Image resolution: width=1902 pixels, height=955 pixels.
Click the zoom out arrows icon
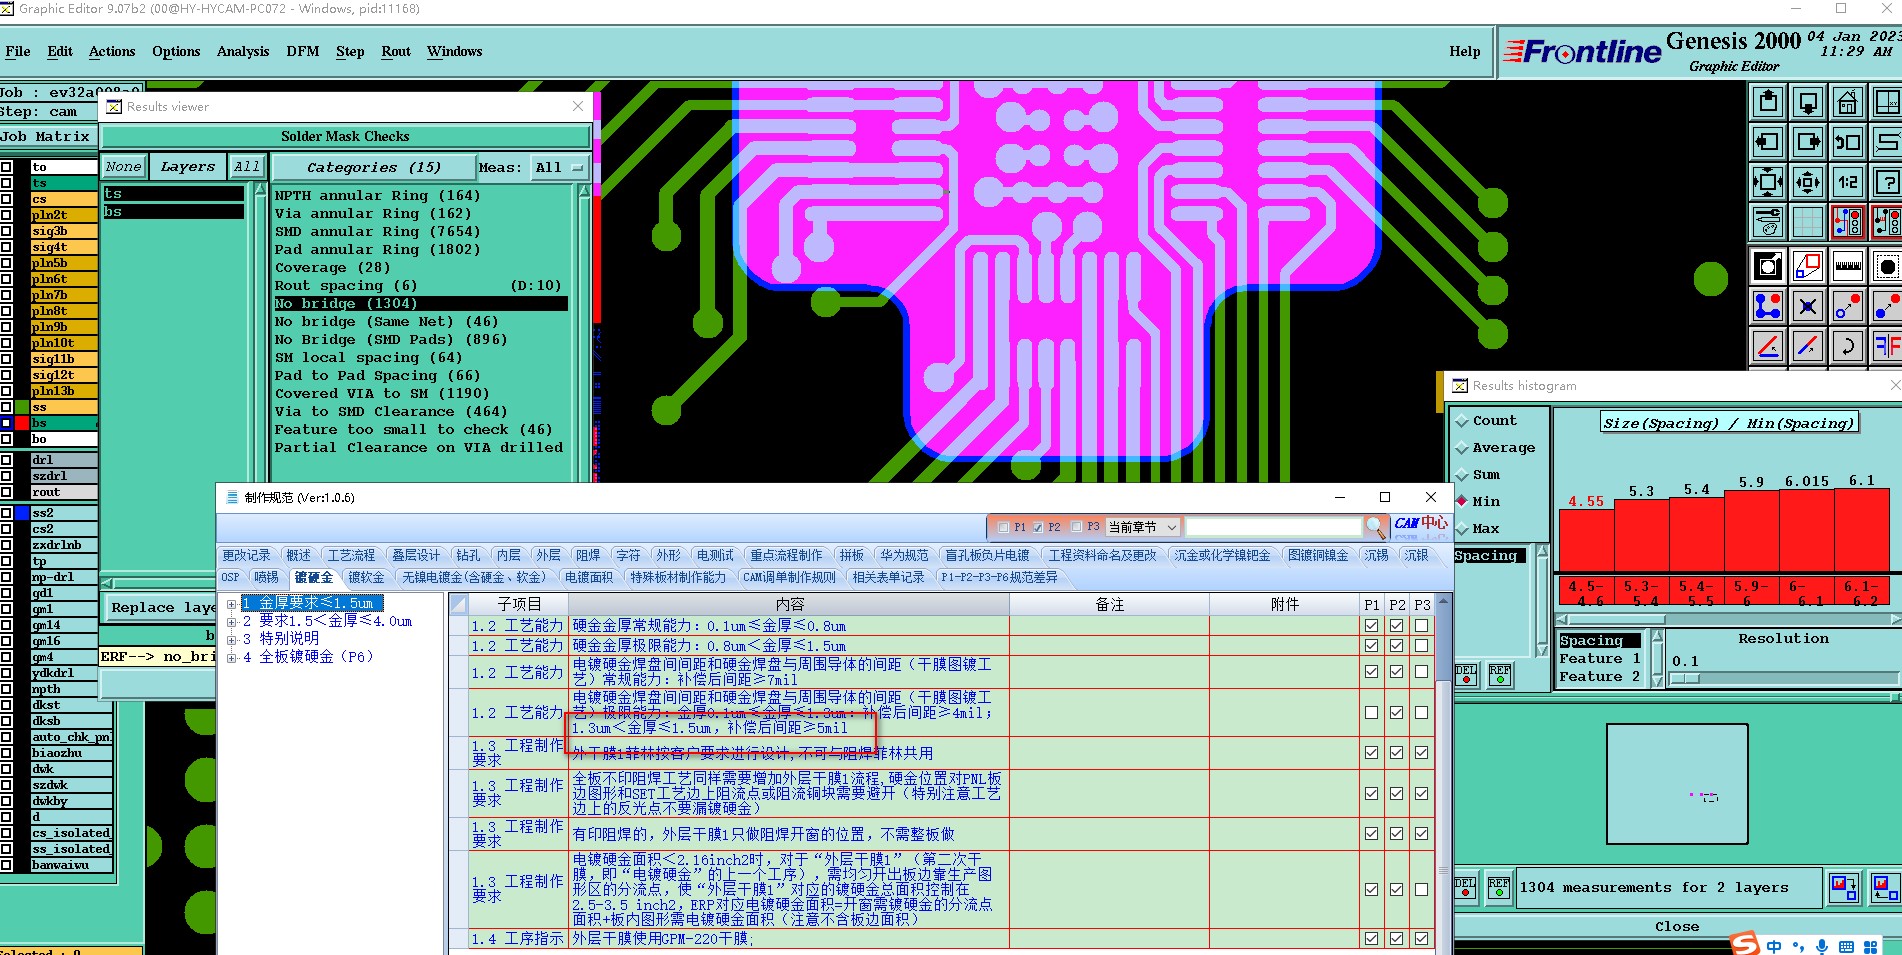tap(1808, 182)
